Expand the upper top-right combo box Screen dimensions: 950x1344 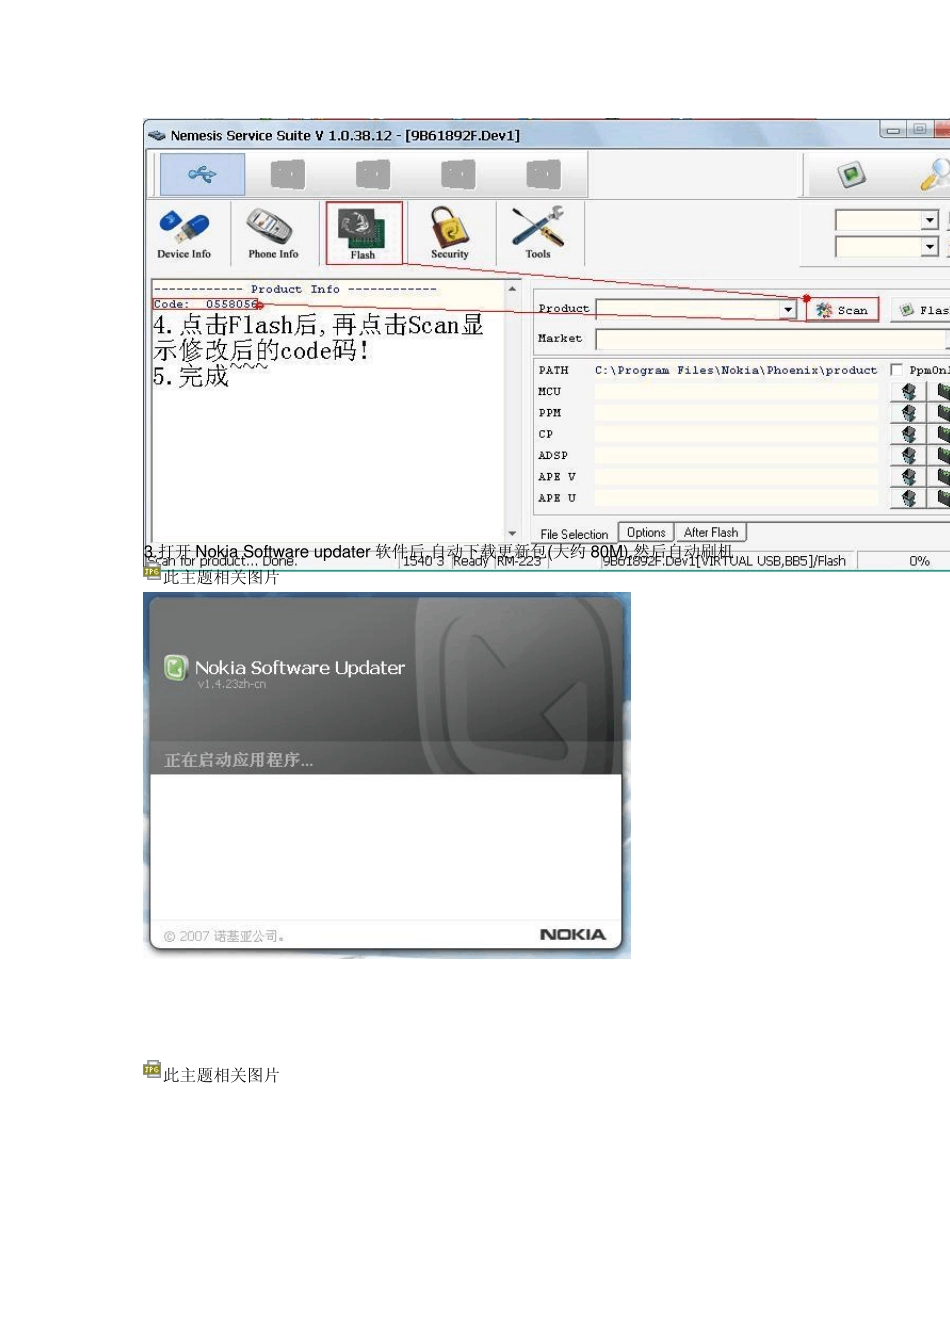(930, 220)
